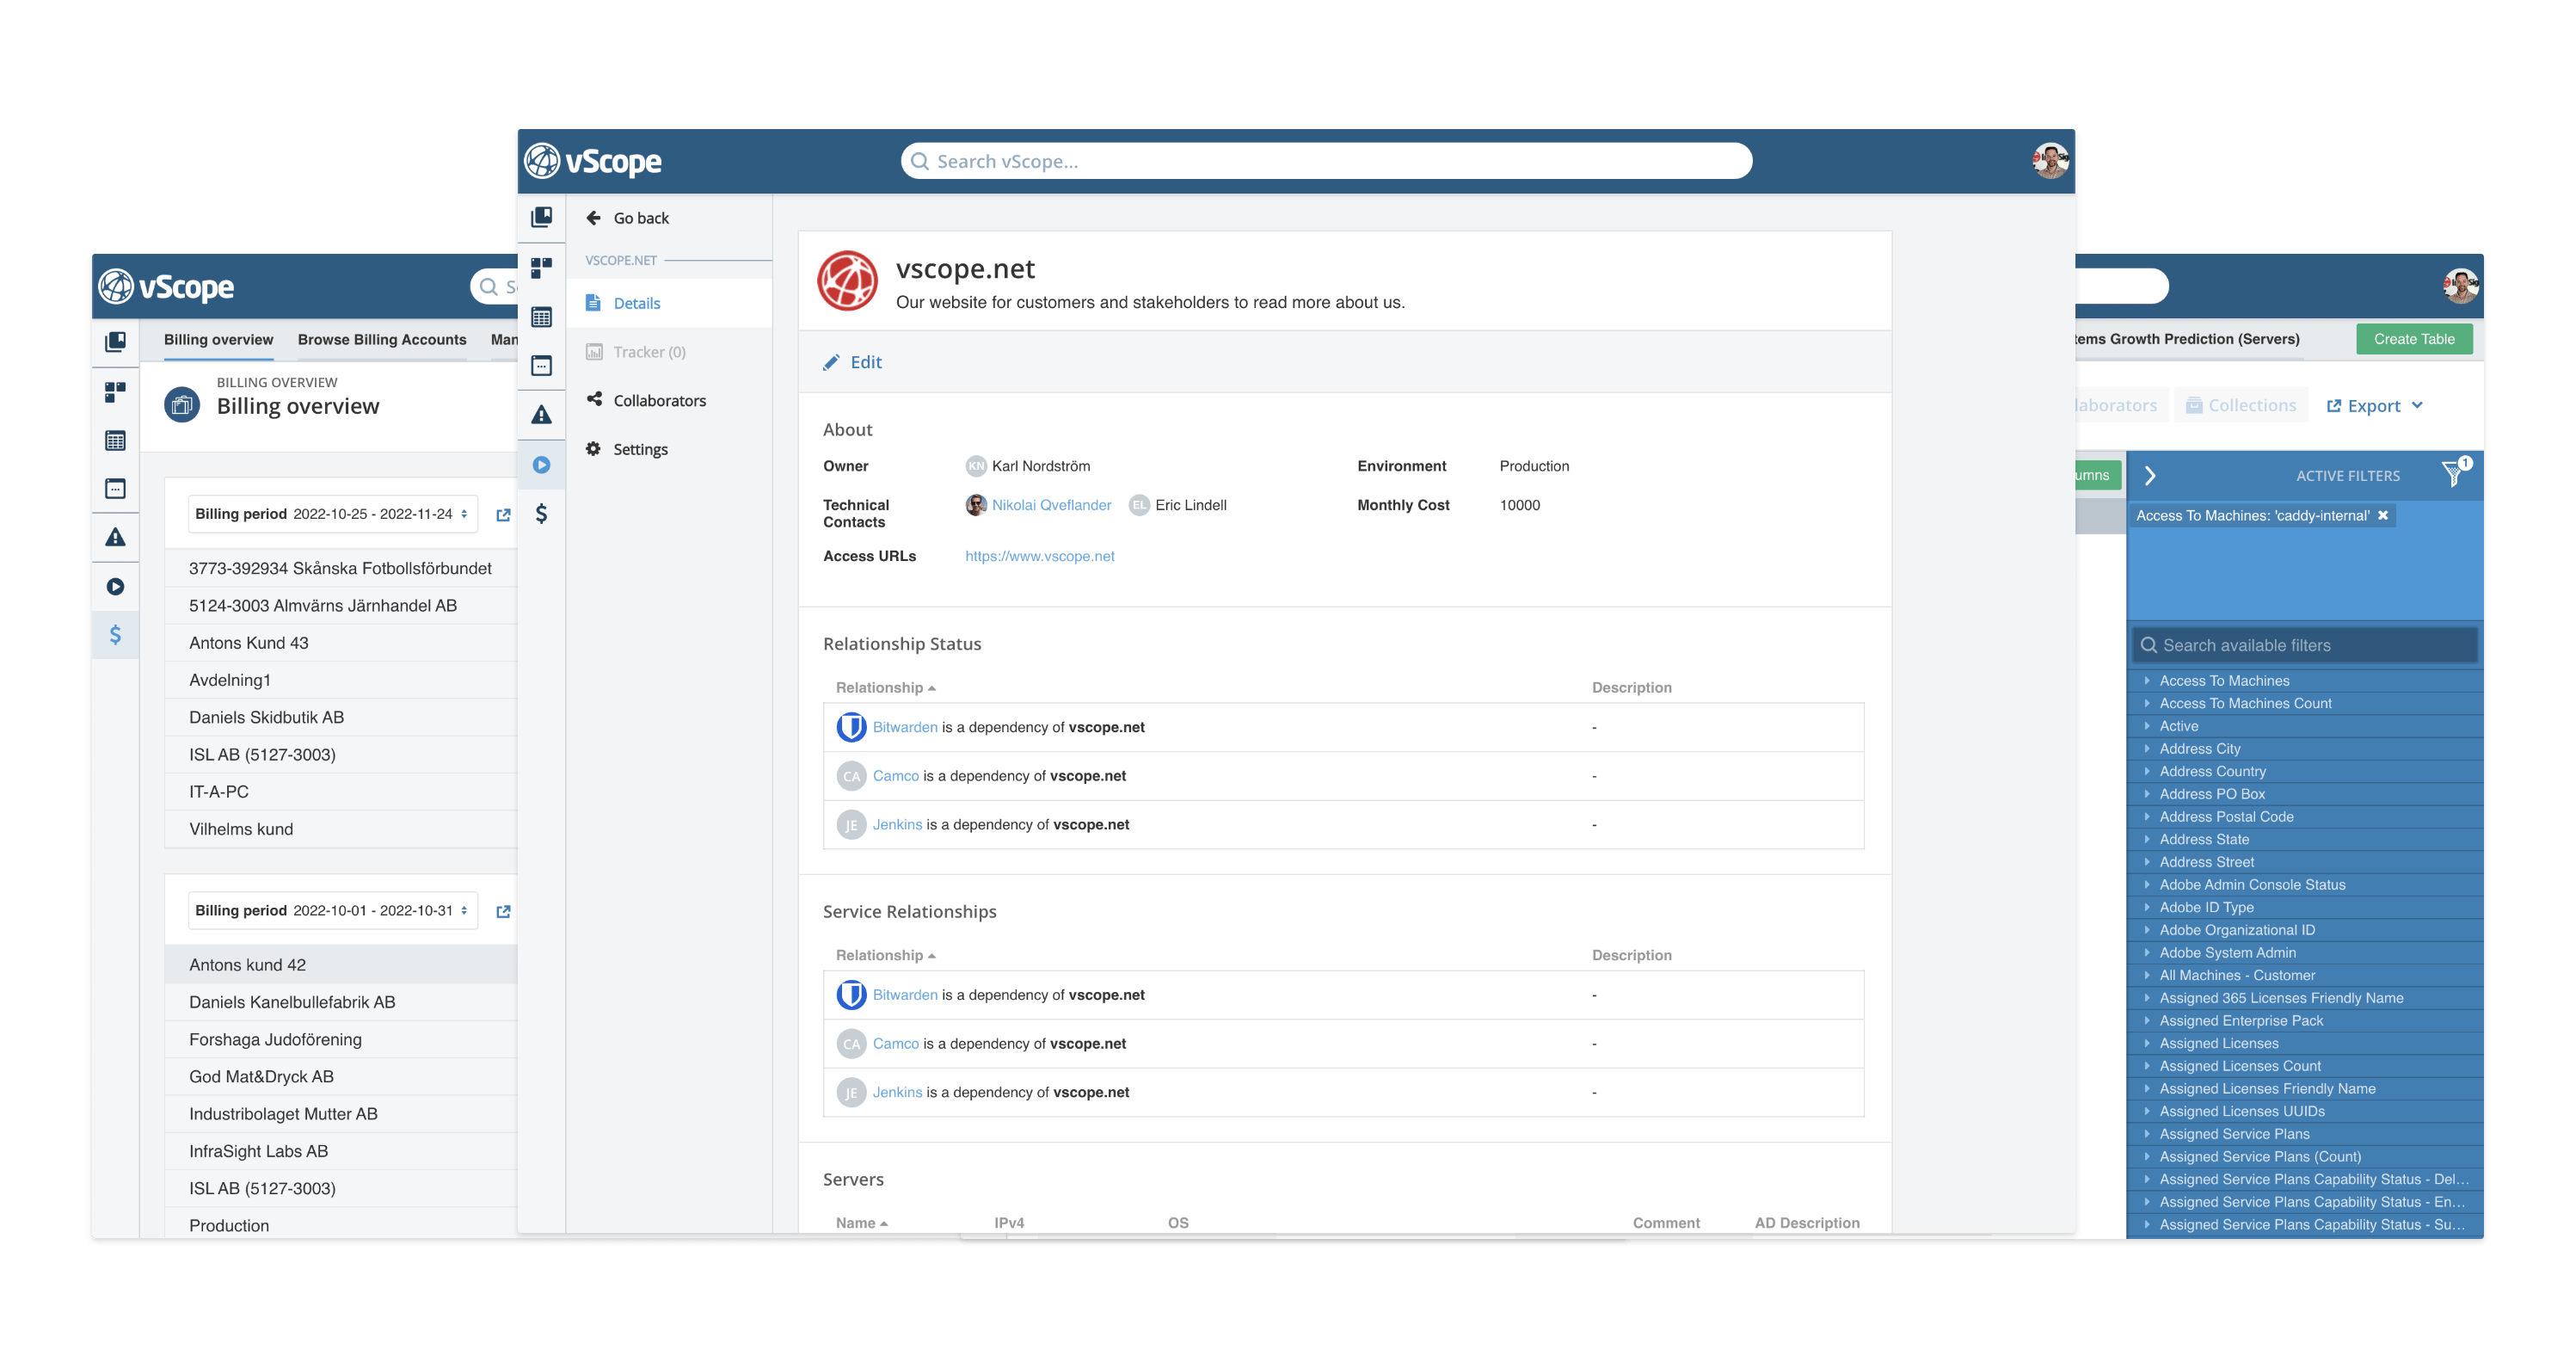
Task: Open the table icon in the front window sidebar
Action: 541,317
